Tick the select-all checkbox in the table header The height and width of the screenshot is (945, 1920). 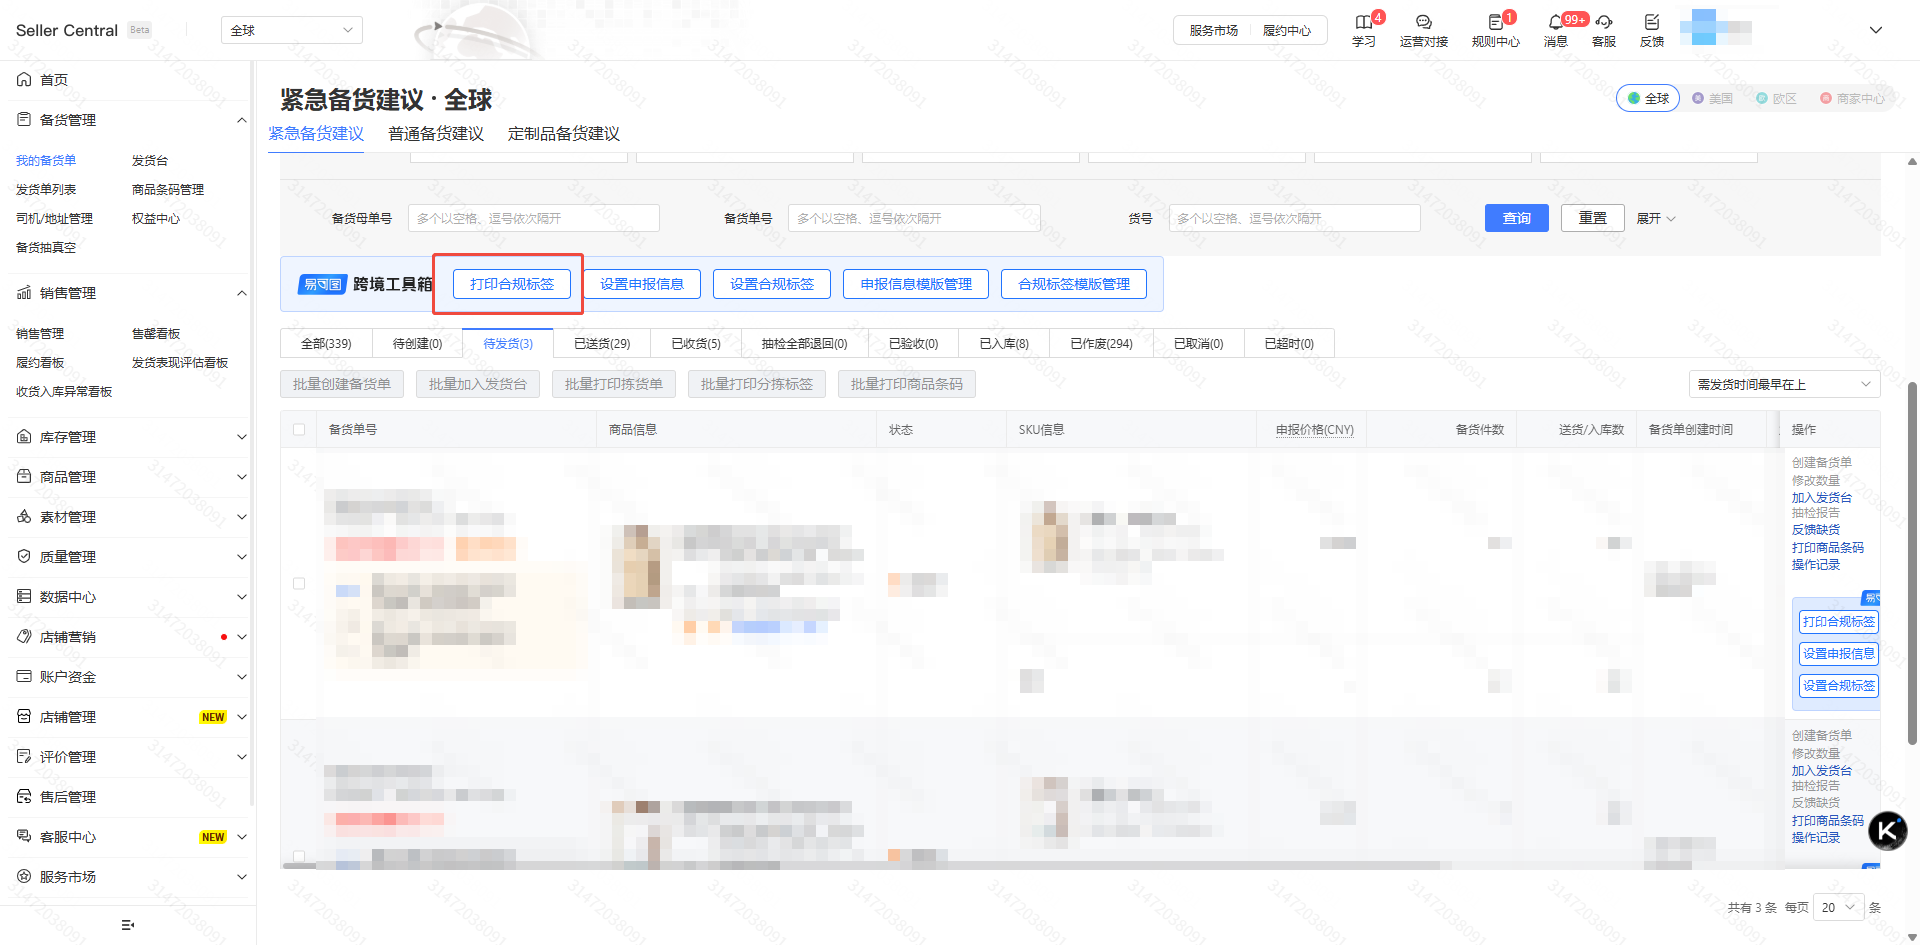tap(299, 429)
